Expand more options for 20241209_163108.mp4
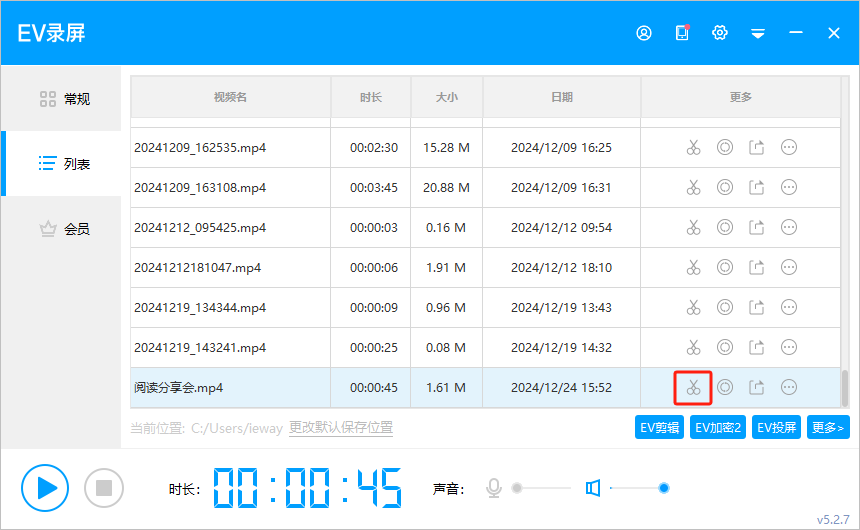This screenshot has width=860, height=530. tap(789, 187)
